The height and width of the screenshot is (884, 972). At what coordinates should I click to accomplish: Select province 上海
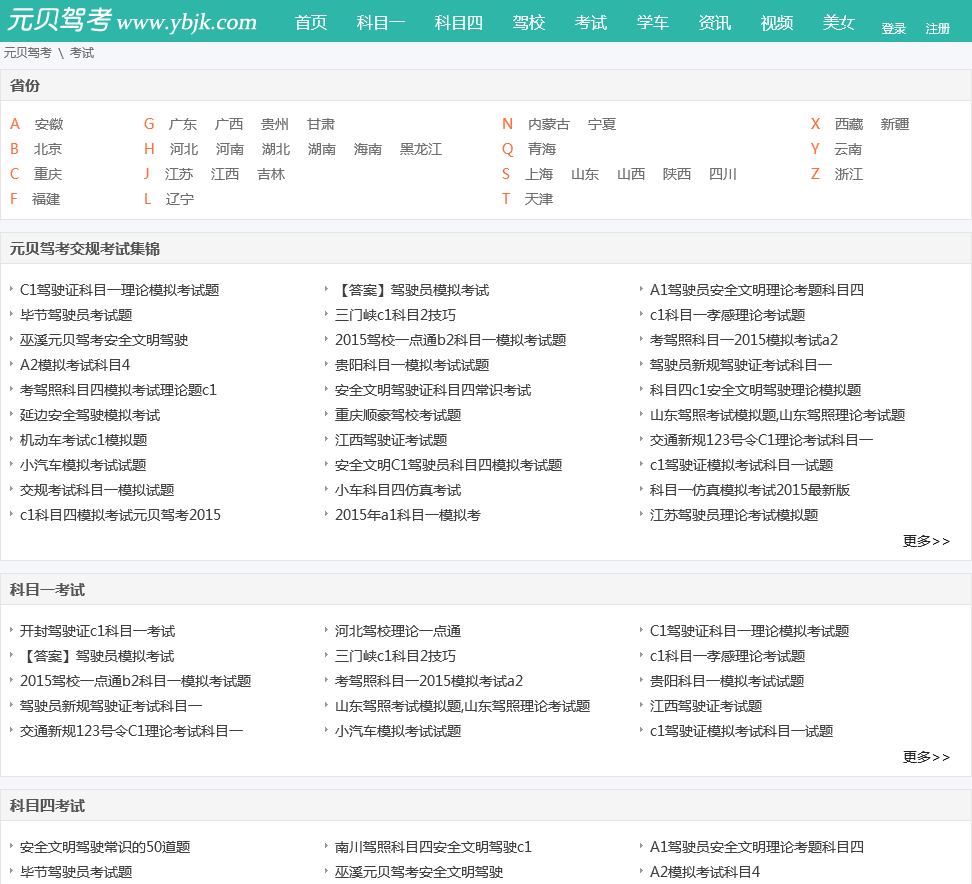pos(539,174)
